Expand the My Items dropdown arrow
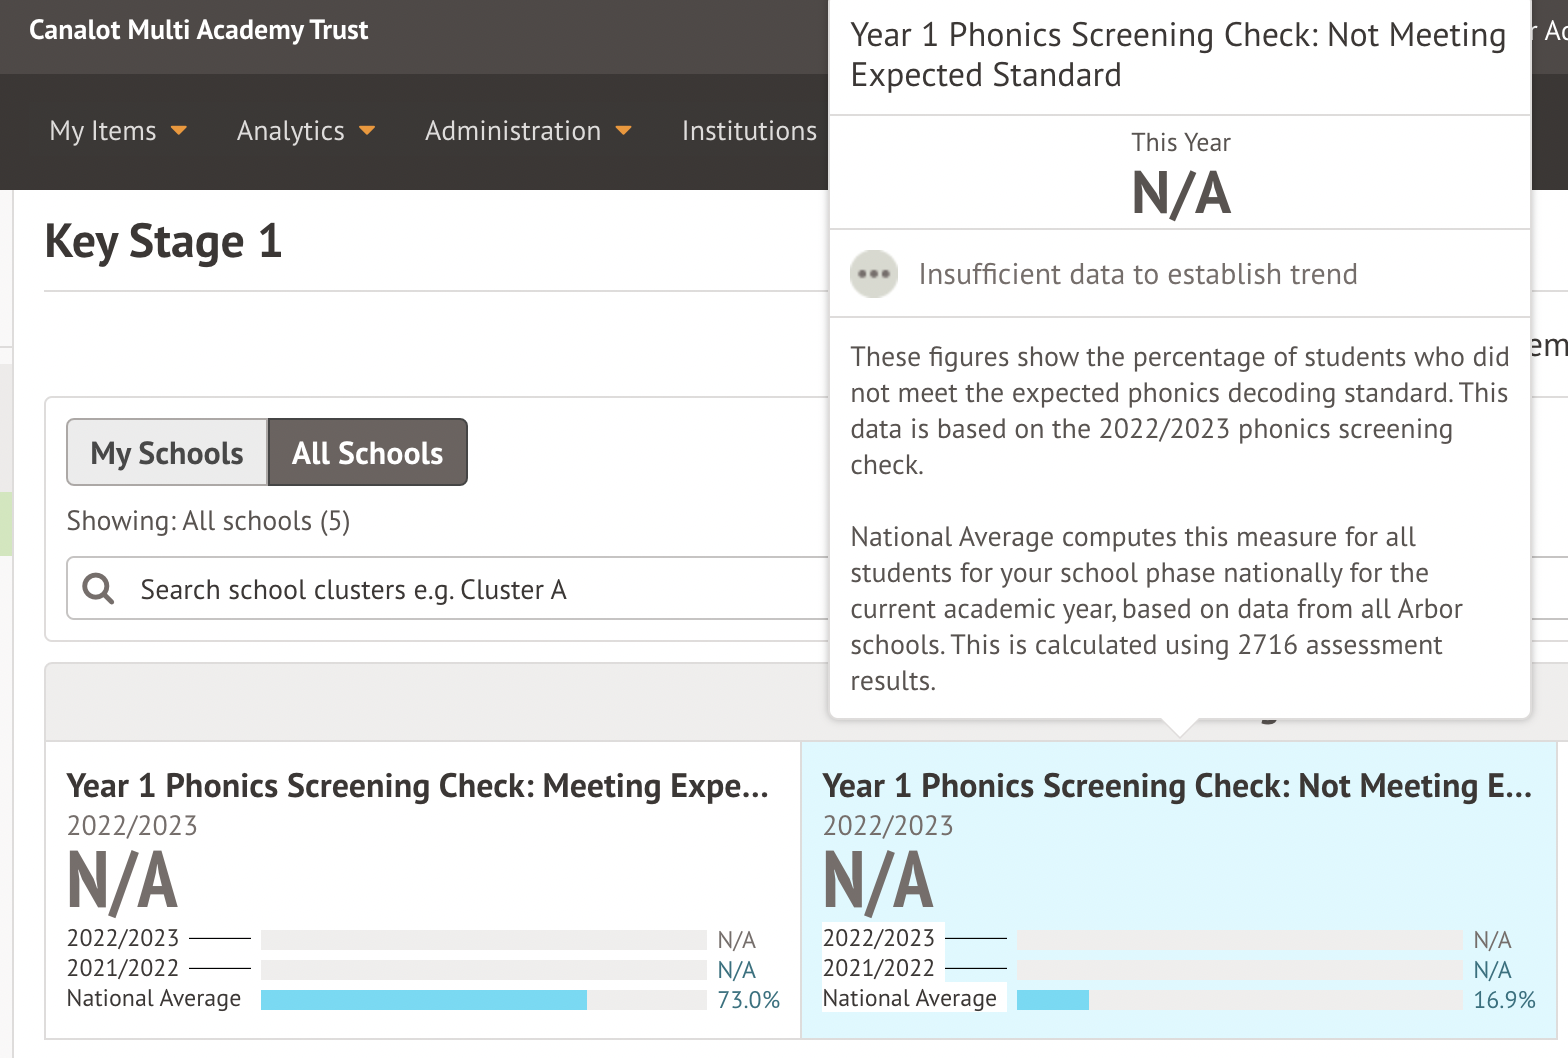This screenshot has height=1058, width=1568. tap(179, 131)
